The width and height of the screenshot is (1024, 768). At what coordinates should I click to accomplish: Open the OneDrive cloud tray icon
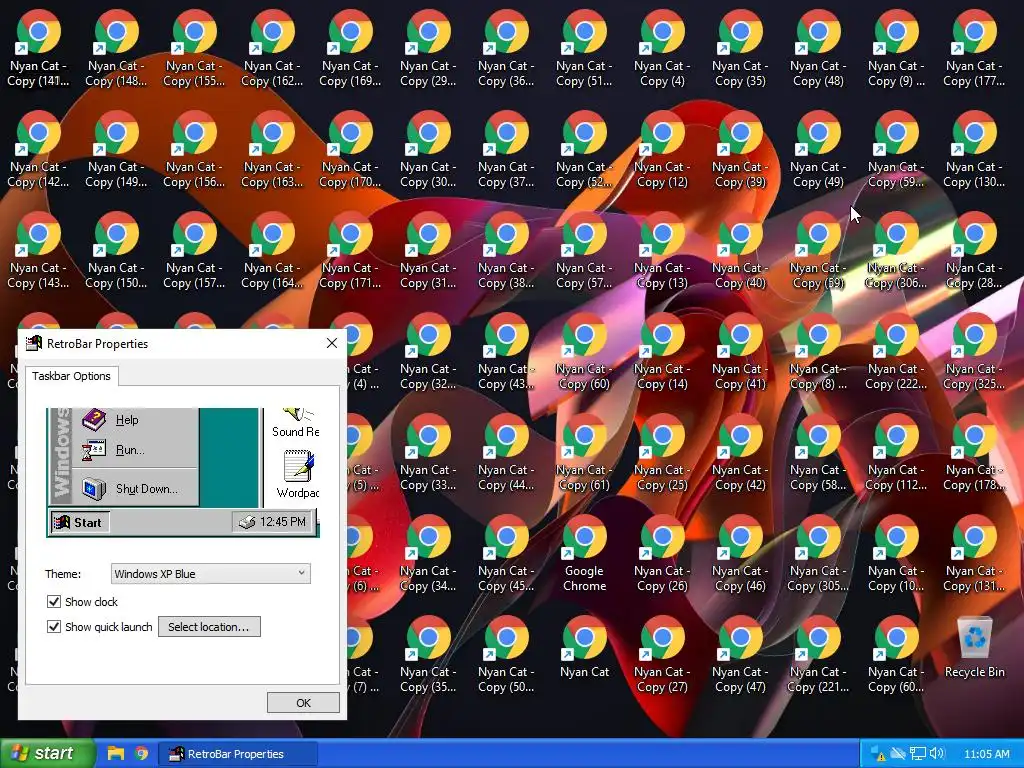(x=898, y=754)
